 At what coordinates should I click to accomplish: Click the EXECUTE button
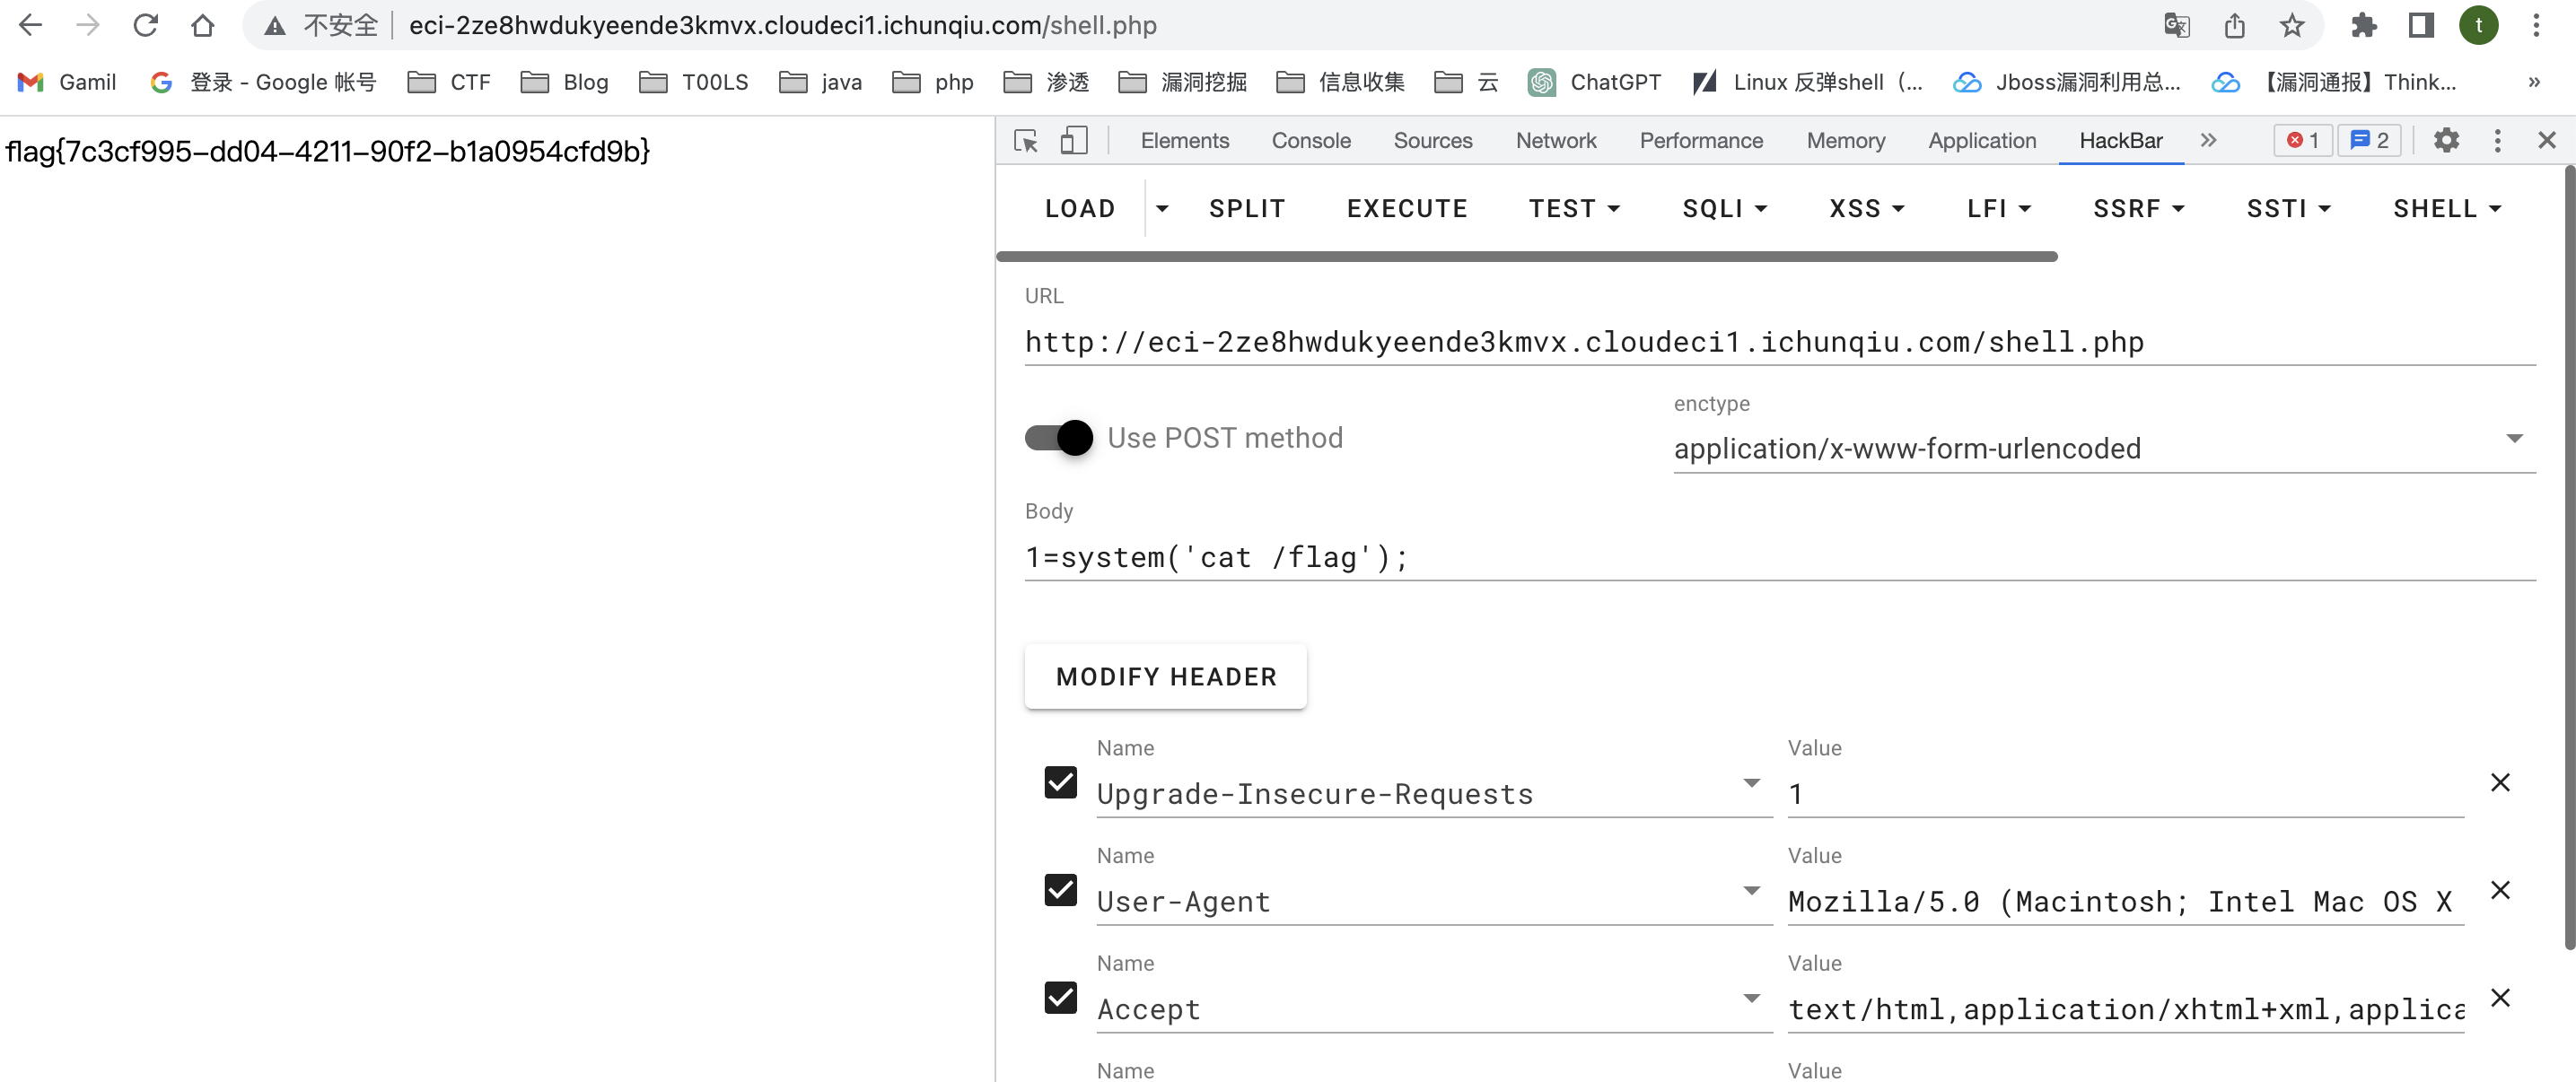(x=1407, y=209)
